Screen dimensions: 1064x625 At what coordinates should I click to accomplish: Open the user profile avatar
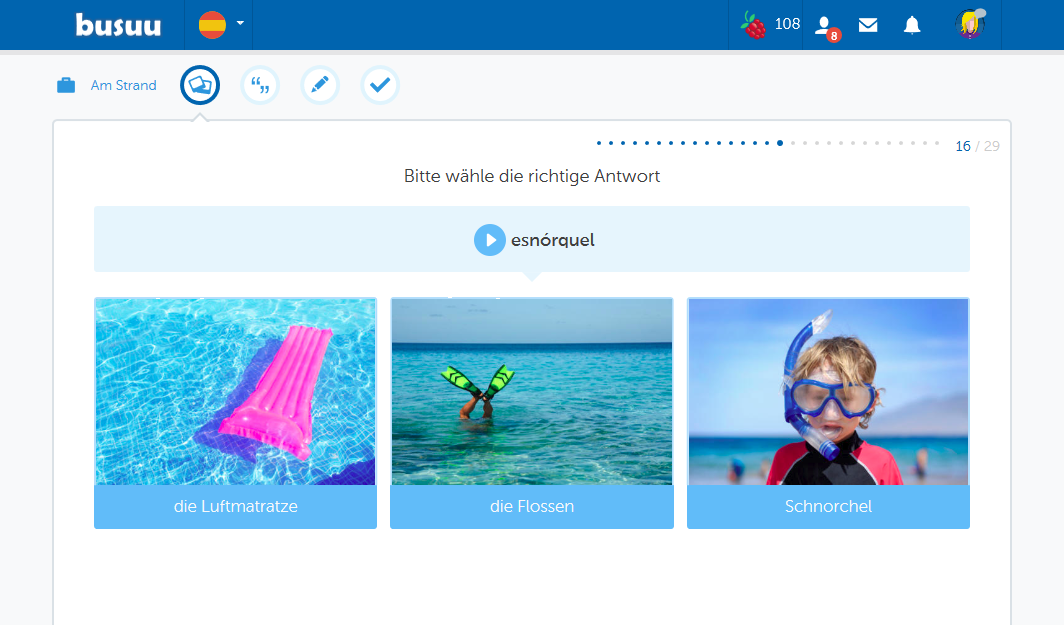970,24
